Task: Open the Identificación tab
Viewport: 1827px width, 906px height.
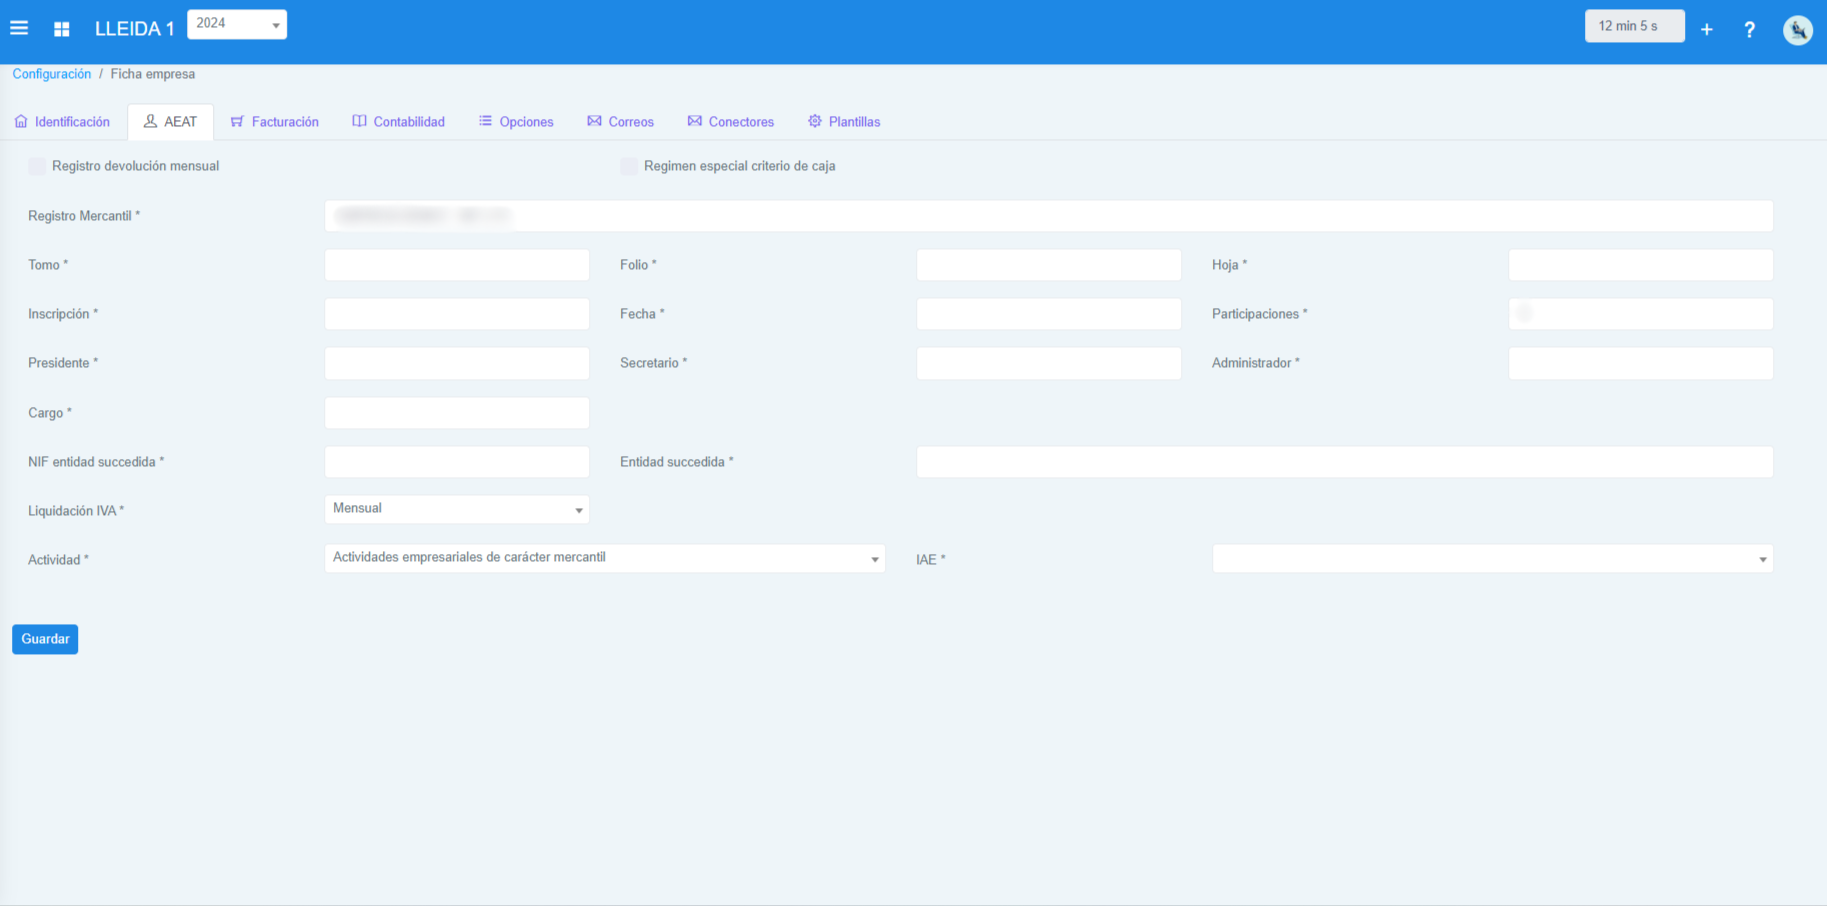Action: click(62, 122)
